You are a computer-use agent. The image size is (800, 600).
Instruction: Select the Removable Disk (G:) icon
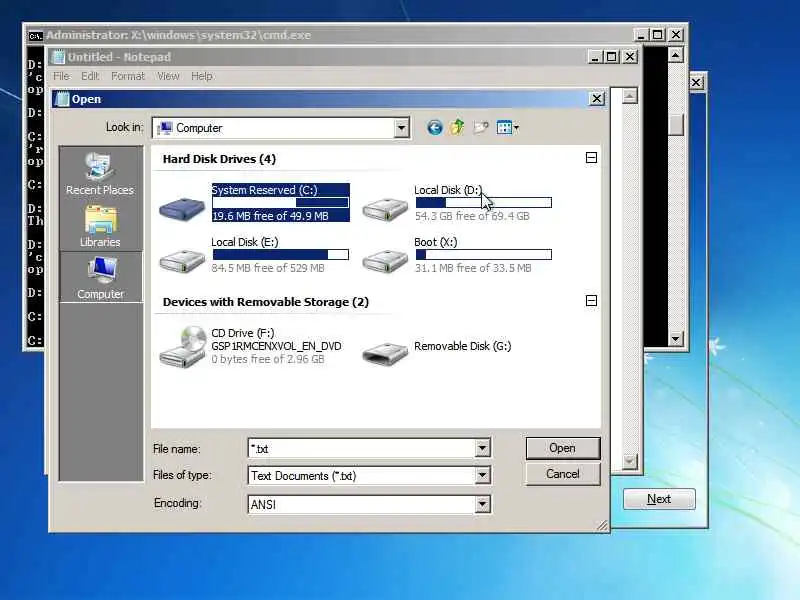(385, 353)
